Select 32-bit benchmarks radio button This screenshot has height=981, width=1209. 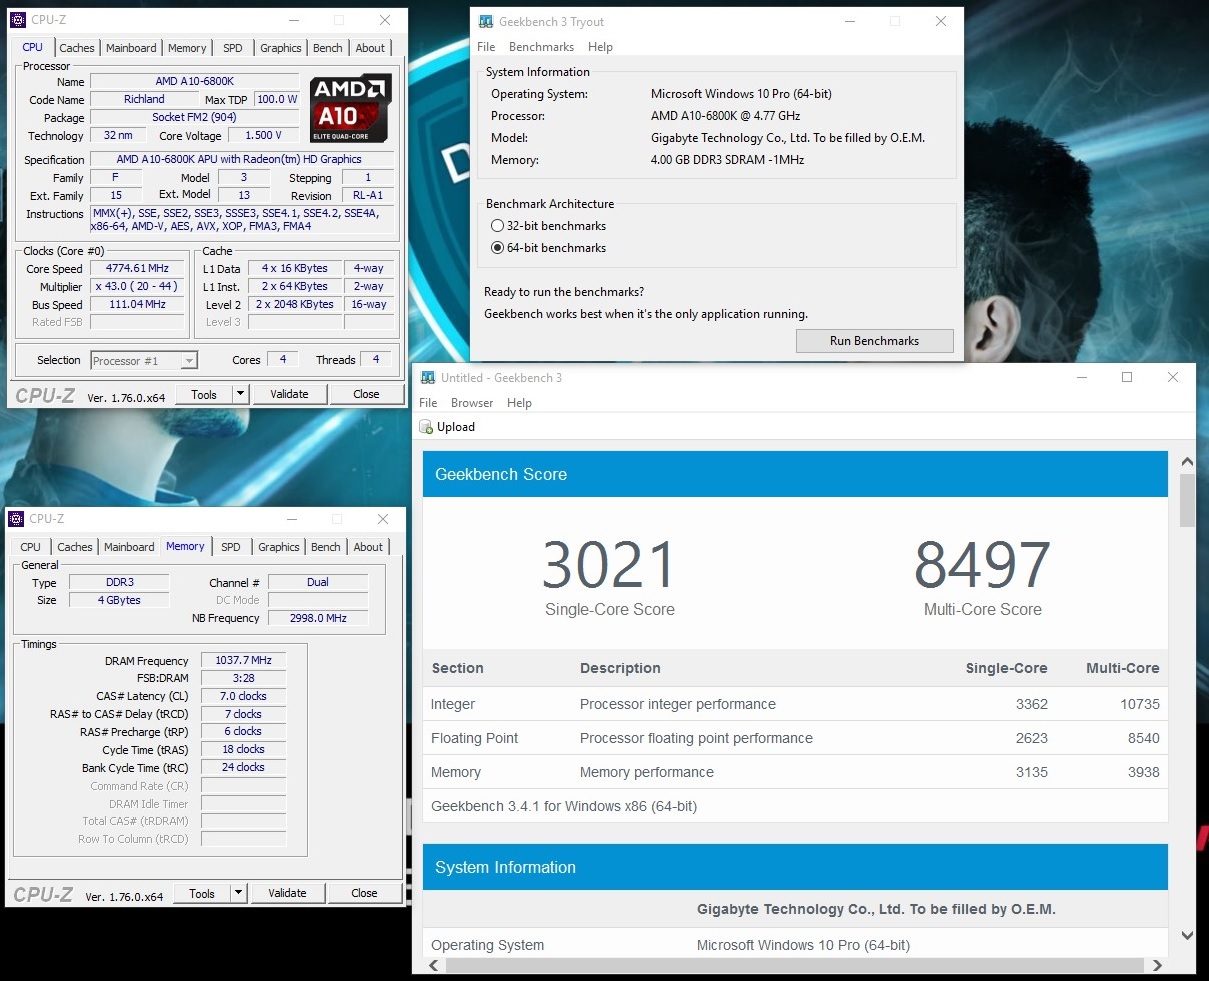pyautogui.click(x=497, y=226)
